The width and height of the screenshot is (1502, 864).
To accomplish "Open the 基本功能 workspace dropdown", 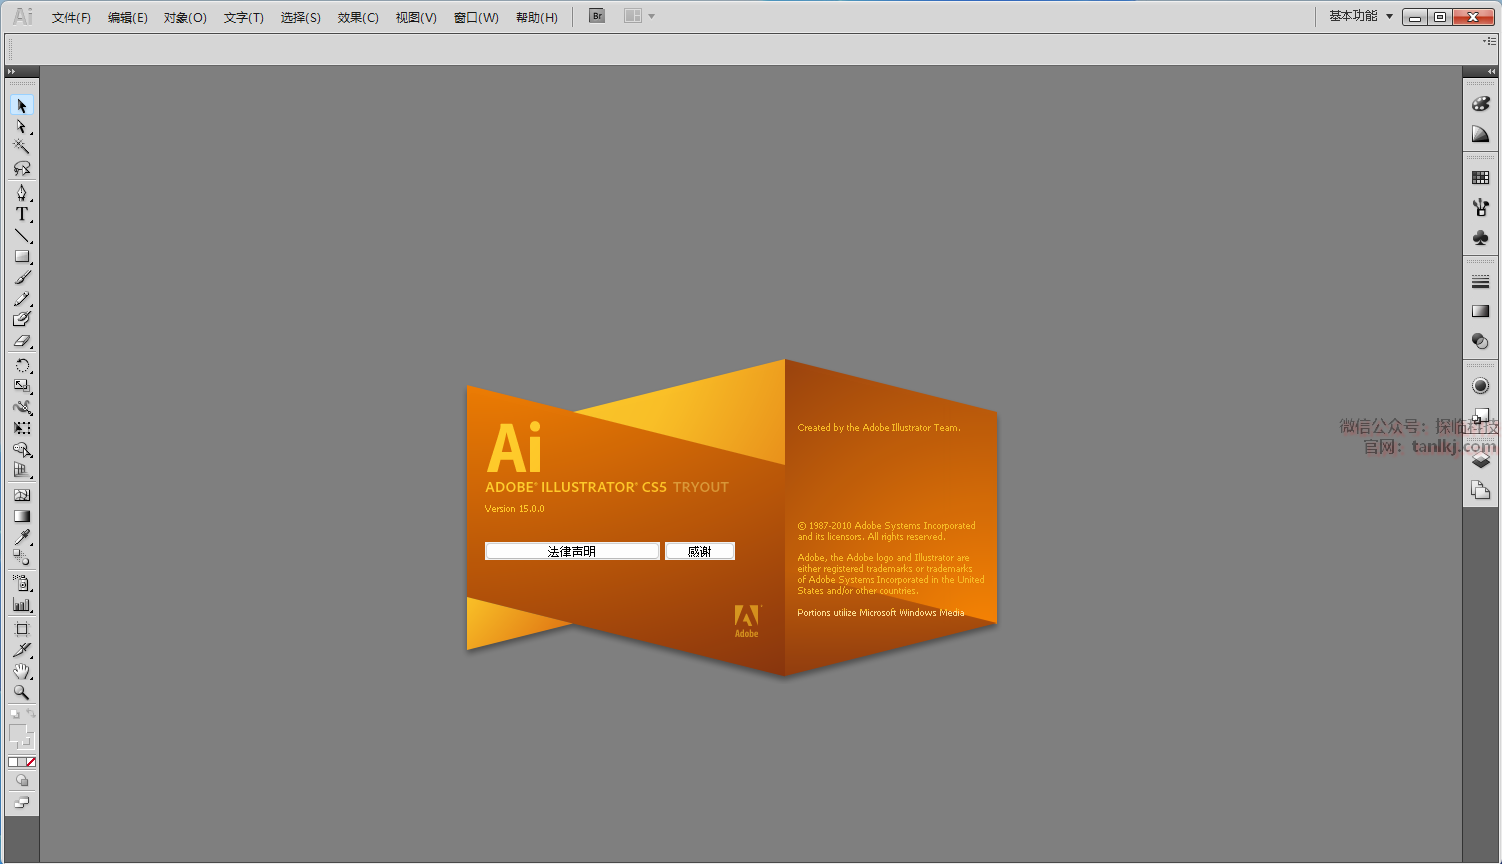I will pos(1360,16).
